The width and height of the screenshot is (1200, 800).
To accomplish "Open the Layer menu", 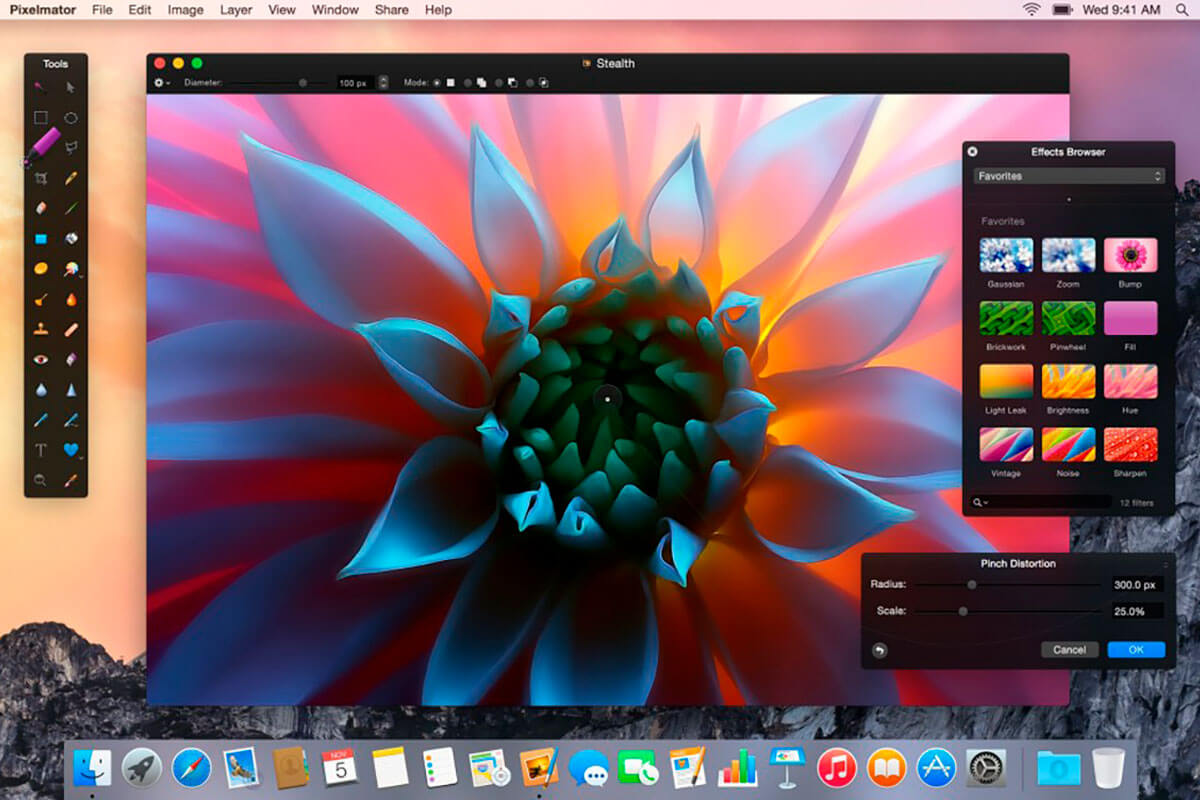I will (x=236, y=10).
